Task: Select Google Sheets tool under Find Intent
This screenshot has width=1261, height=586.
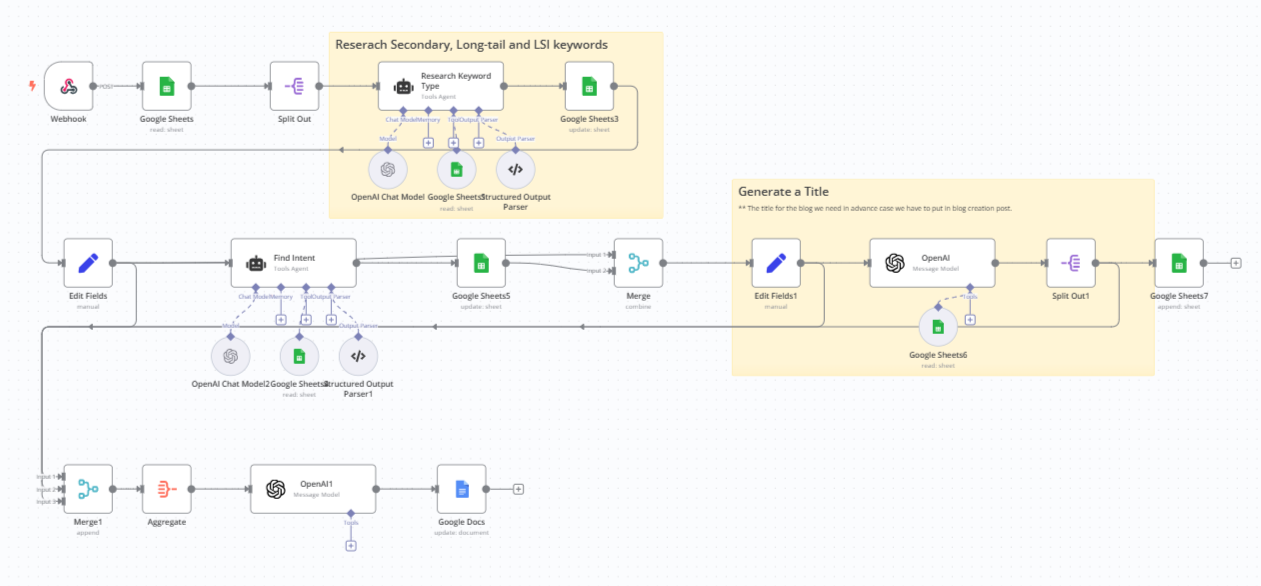Action: point(299,356)
